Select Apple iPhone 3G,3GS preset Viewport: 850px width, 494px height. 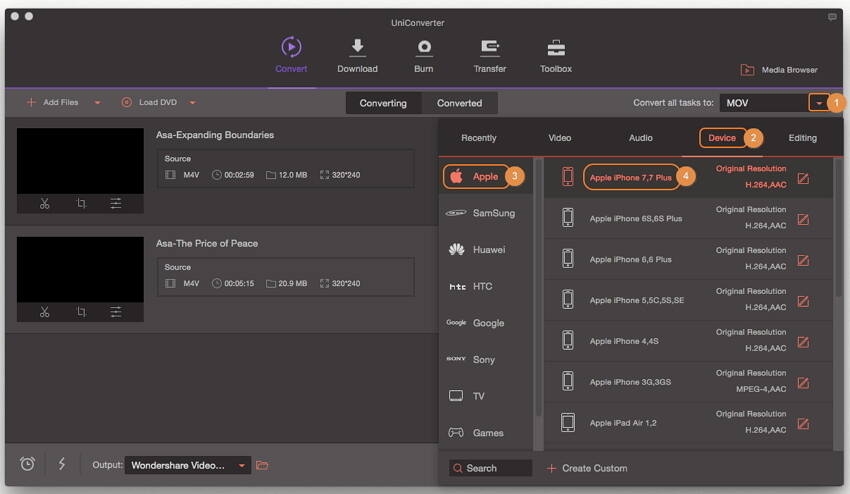(688, 382)
